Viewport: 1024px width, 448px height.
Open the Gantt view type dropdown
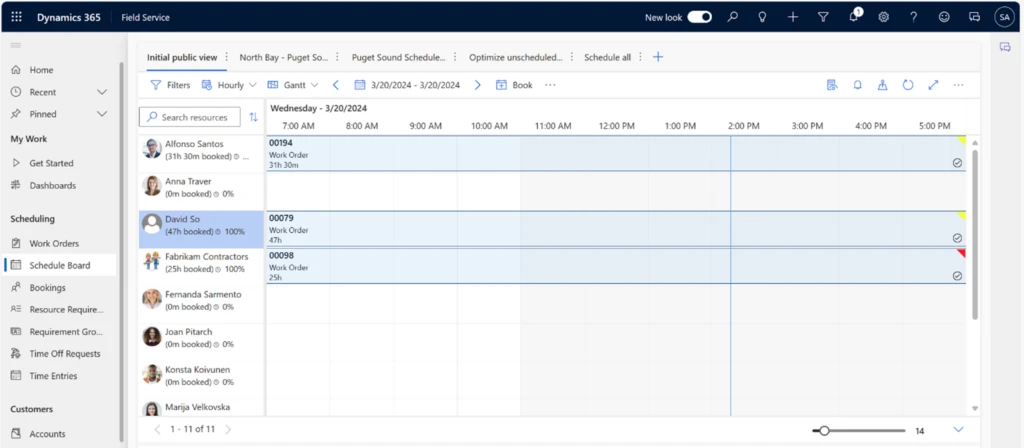pos(293,85)
